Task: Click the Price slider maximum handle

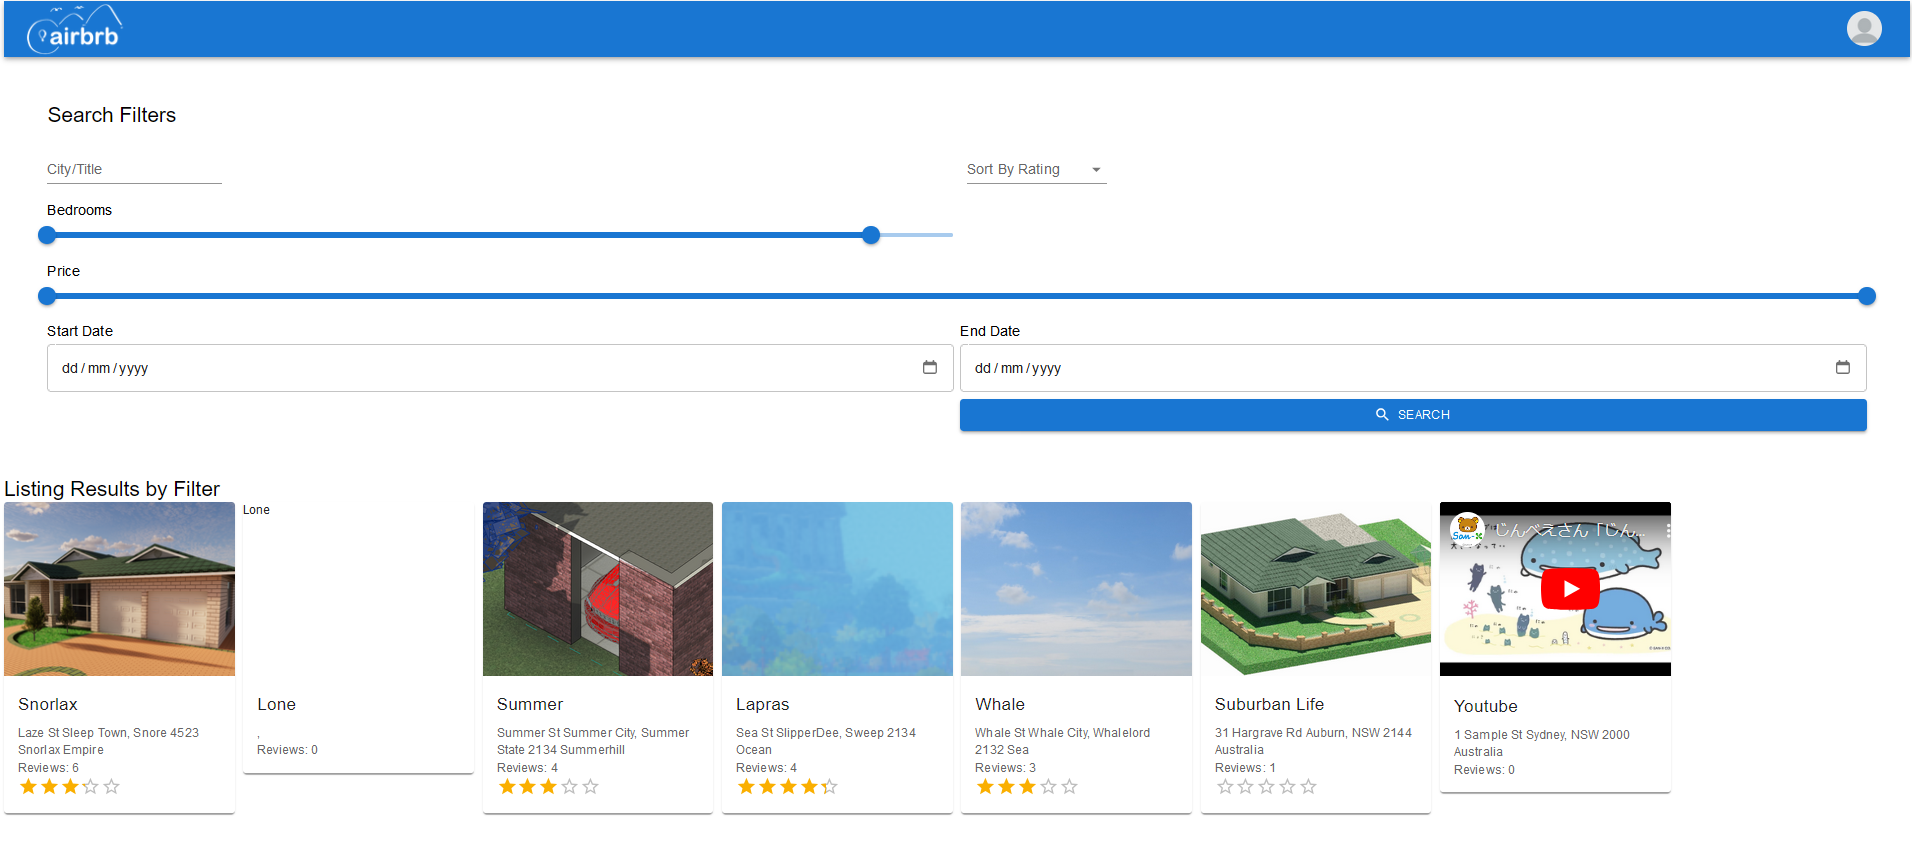Action: pos(1866,296)
